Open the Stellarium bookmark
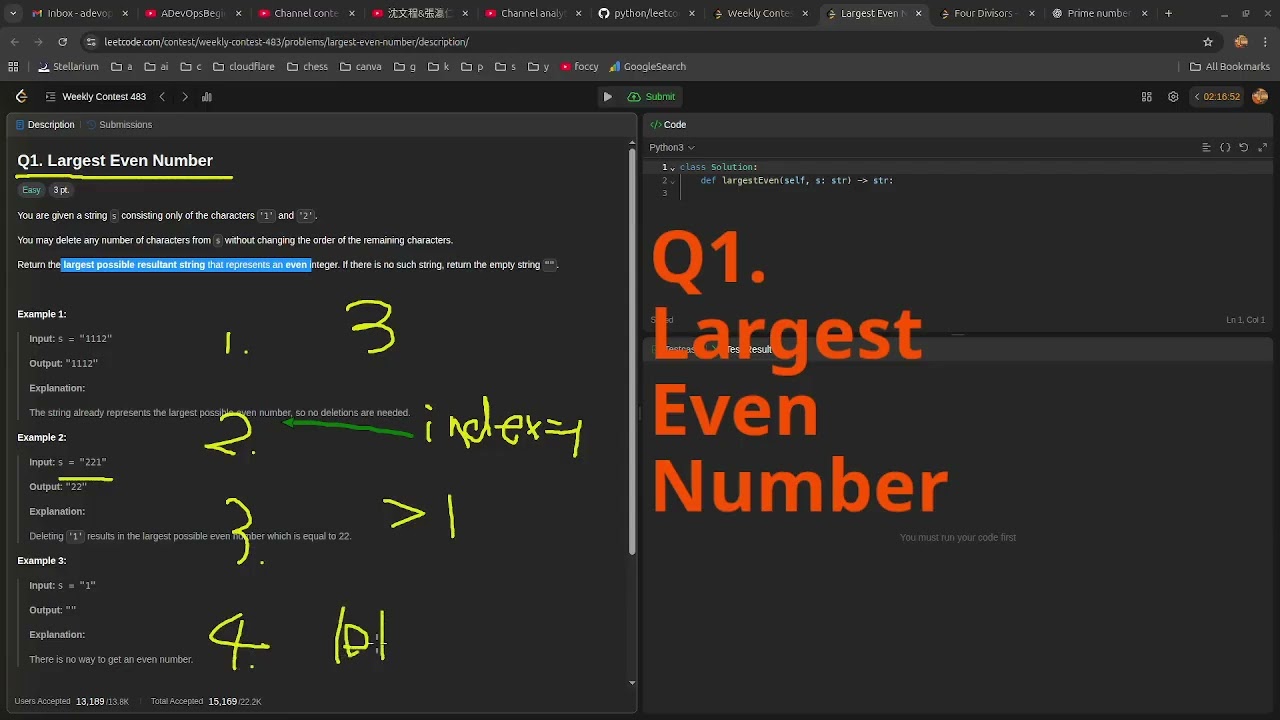The image size is (1280, 720). pyautogui.click(x=68, y=67)
